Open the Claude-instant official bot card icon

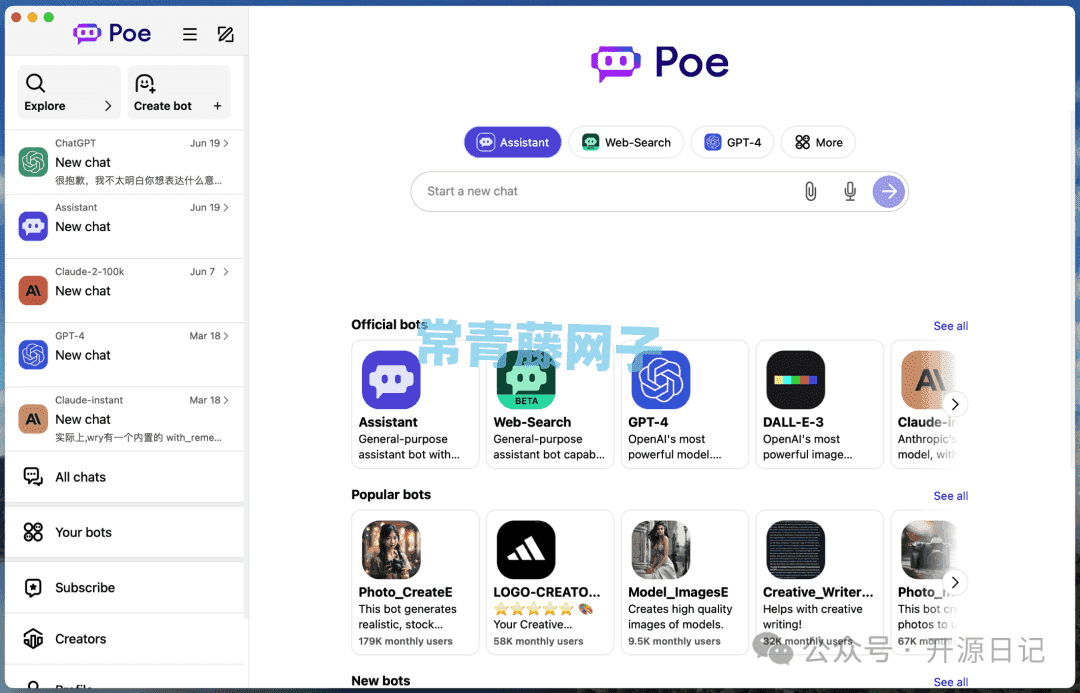click(928, 380)
